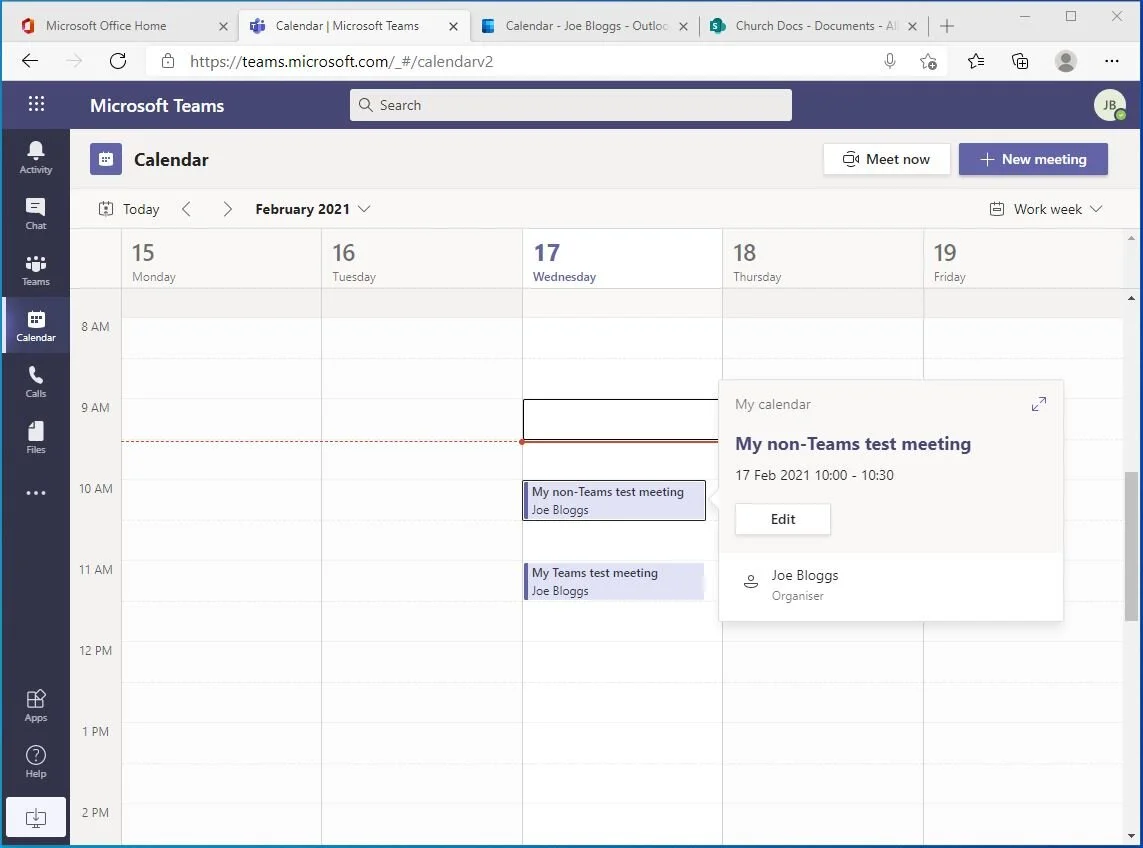Refresh the browser page
Screen dimensions: 1143x848
pos(117,61)
